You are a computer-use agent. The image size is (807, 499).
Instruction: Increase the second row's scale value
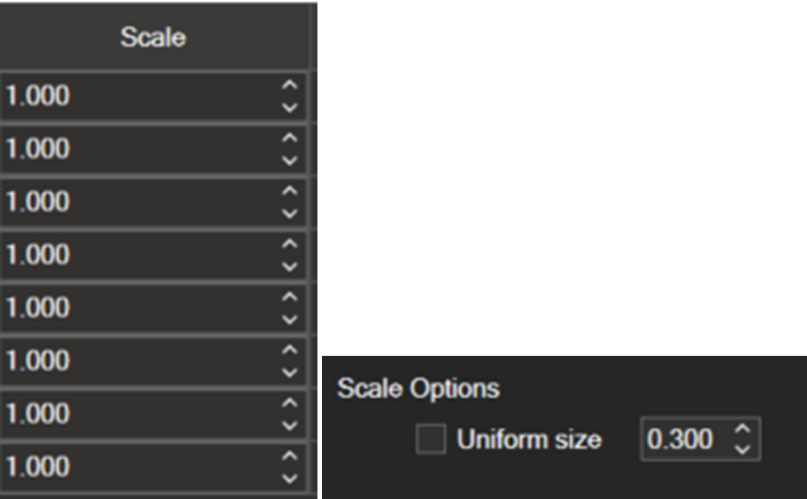pos(290,139)
